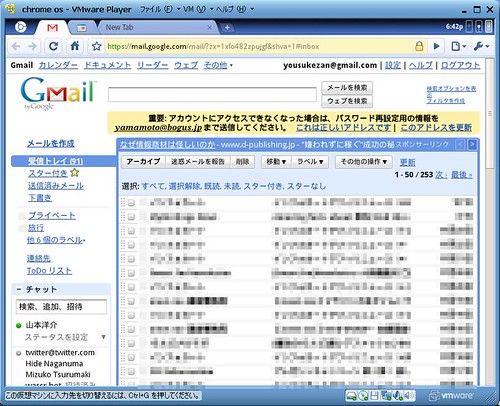Bookmark page with the star icon
500x406 pixels.
pyautogui.click(x=96, y=46)
